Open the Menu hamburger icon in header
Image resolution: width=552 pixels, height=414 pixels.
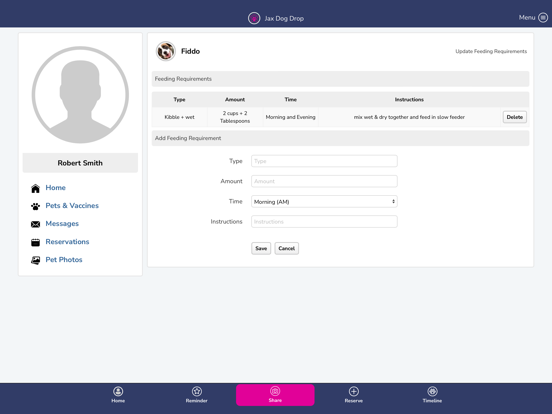click(x=543, y=18)
